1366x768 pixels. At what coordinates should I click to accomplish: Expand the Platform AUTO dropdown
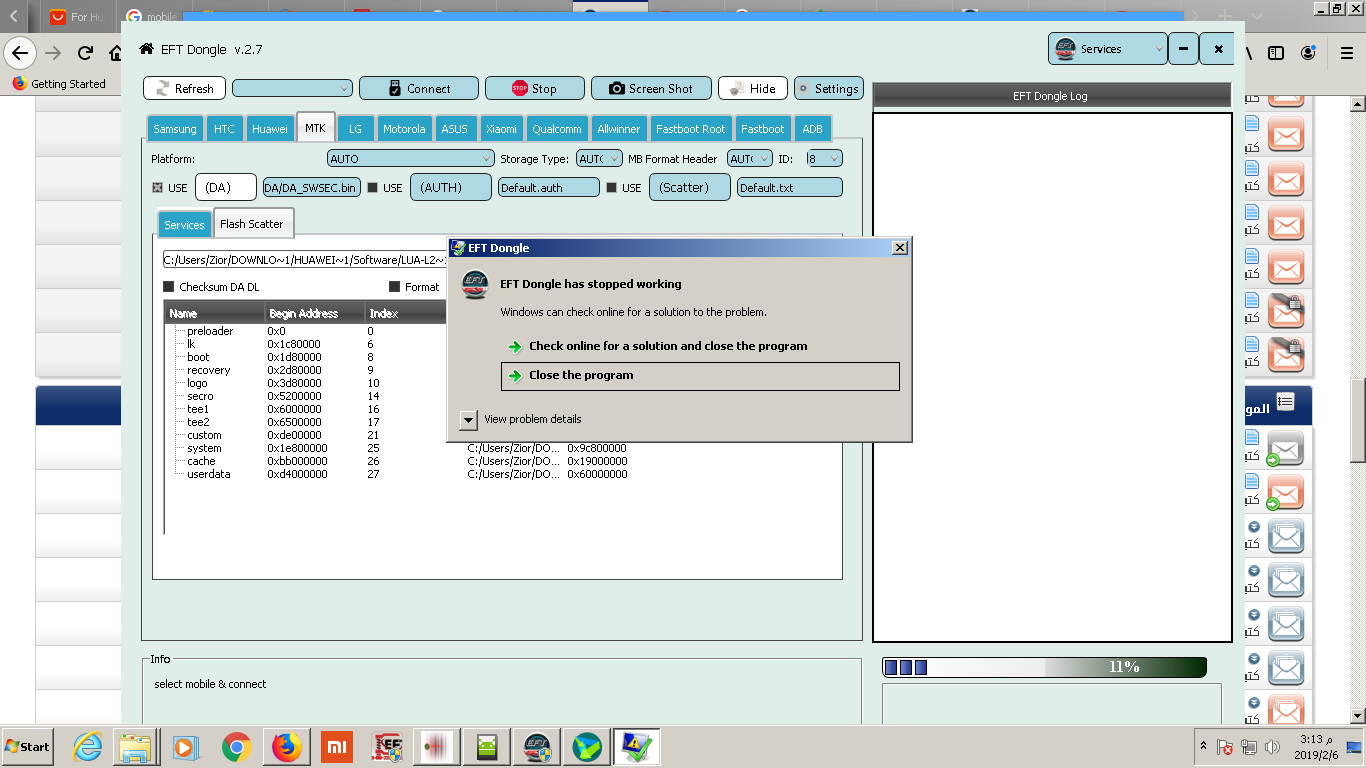411,159
